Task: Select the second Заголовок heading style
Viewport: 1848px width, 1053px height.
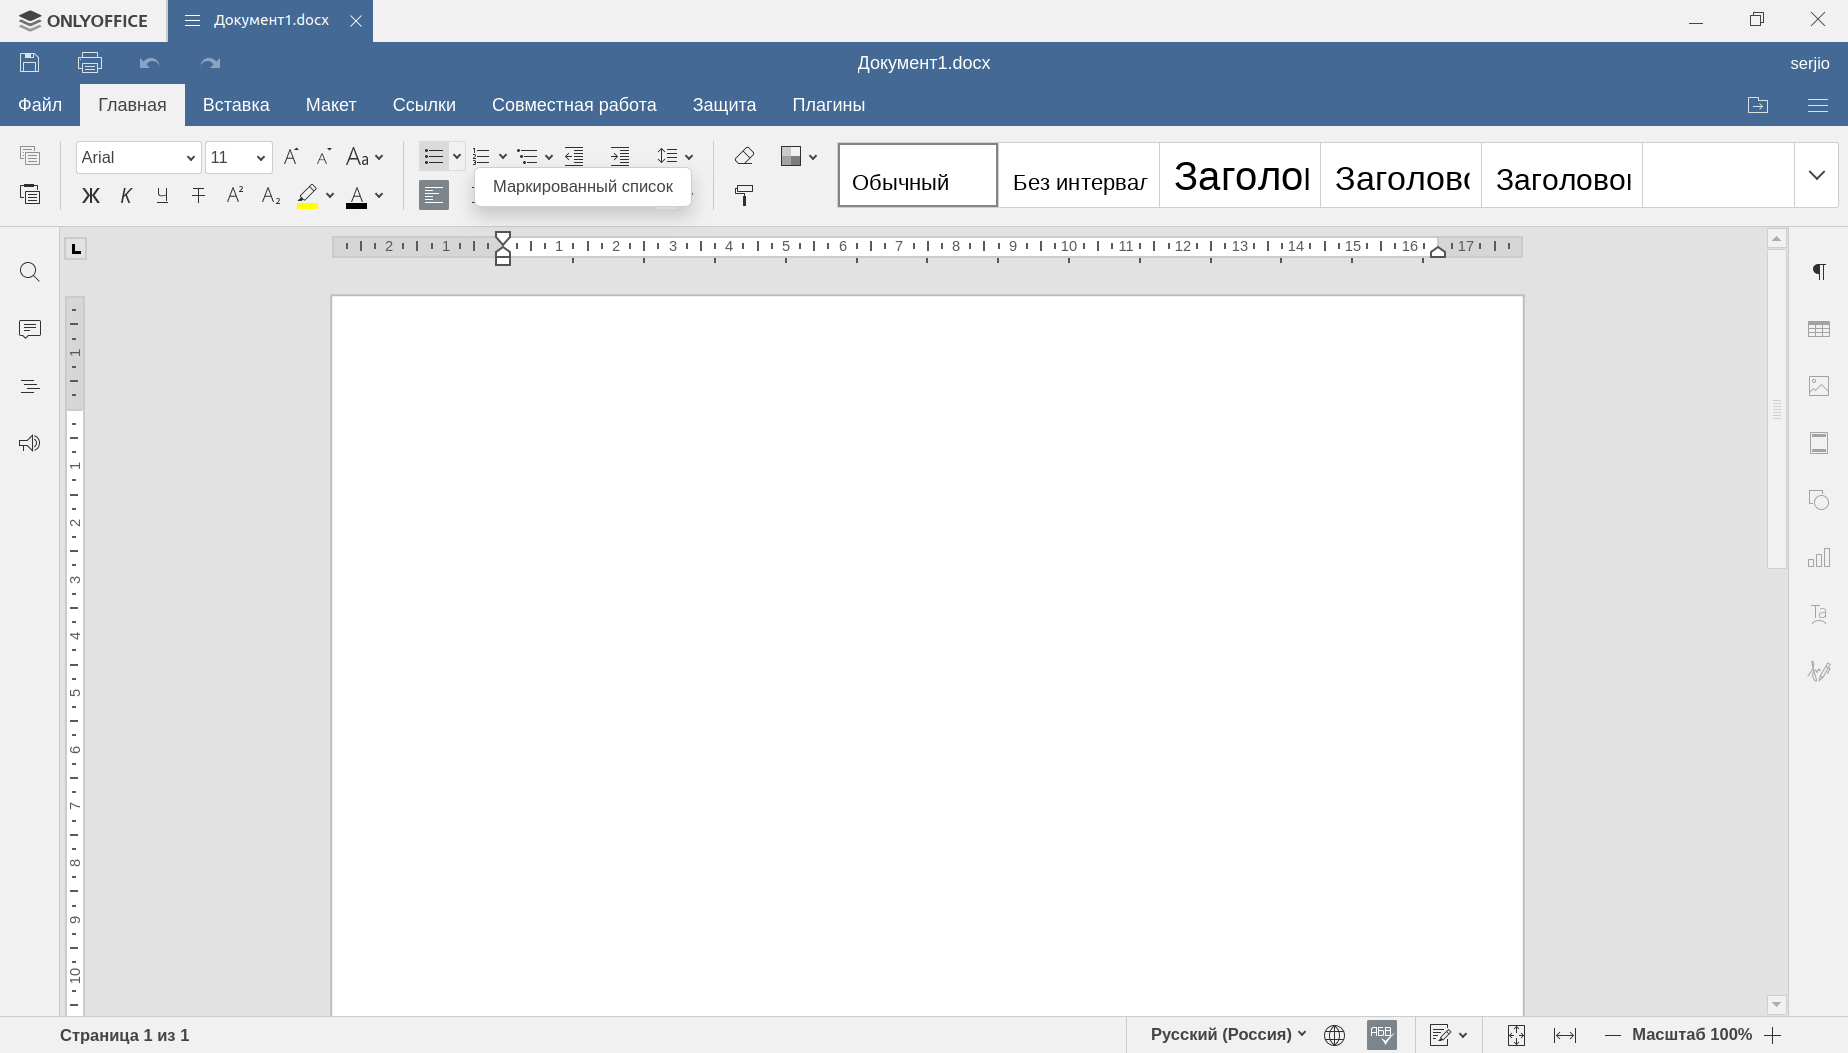Action: click(x=1401, y=175)
